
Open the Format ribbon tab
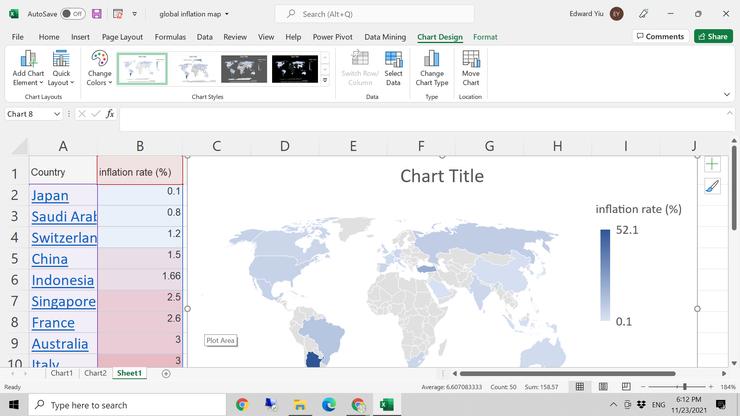(x=485, y=37)
